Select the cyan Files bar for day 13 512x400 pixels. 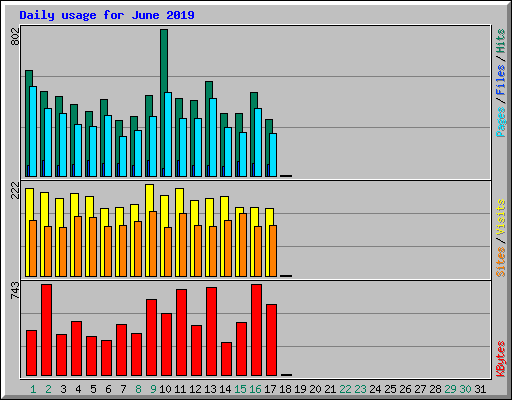[x=213, y=137]
